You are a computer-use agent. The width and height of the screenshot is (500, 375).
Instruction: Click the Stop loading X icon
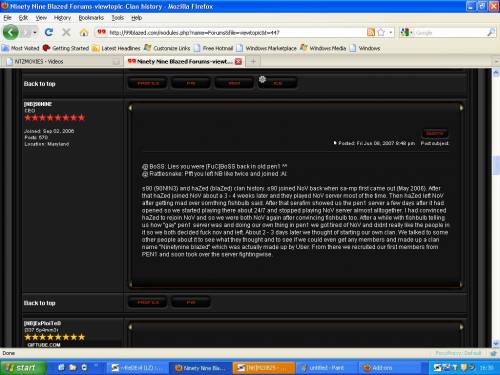pos(66,32)
